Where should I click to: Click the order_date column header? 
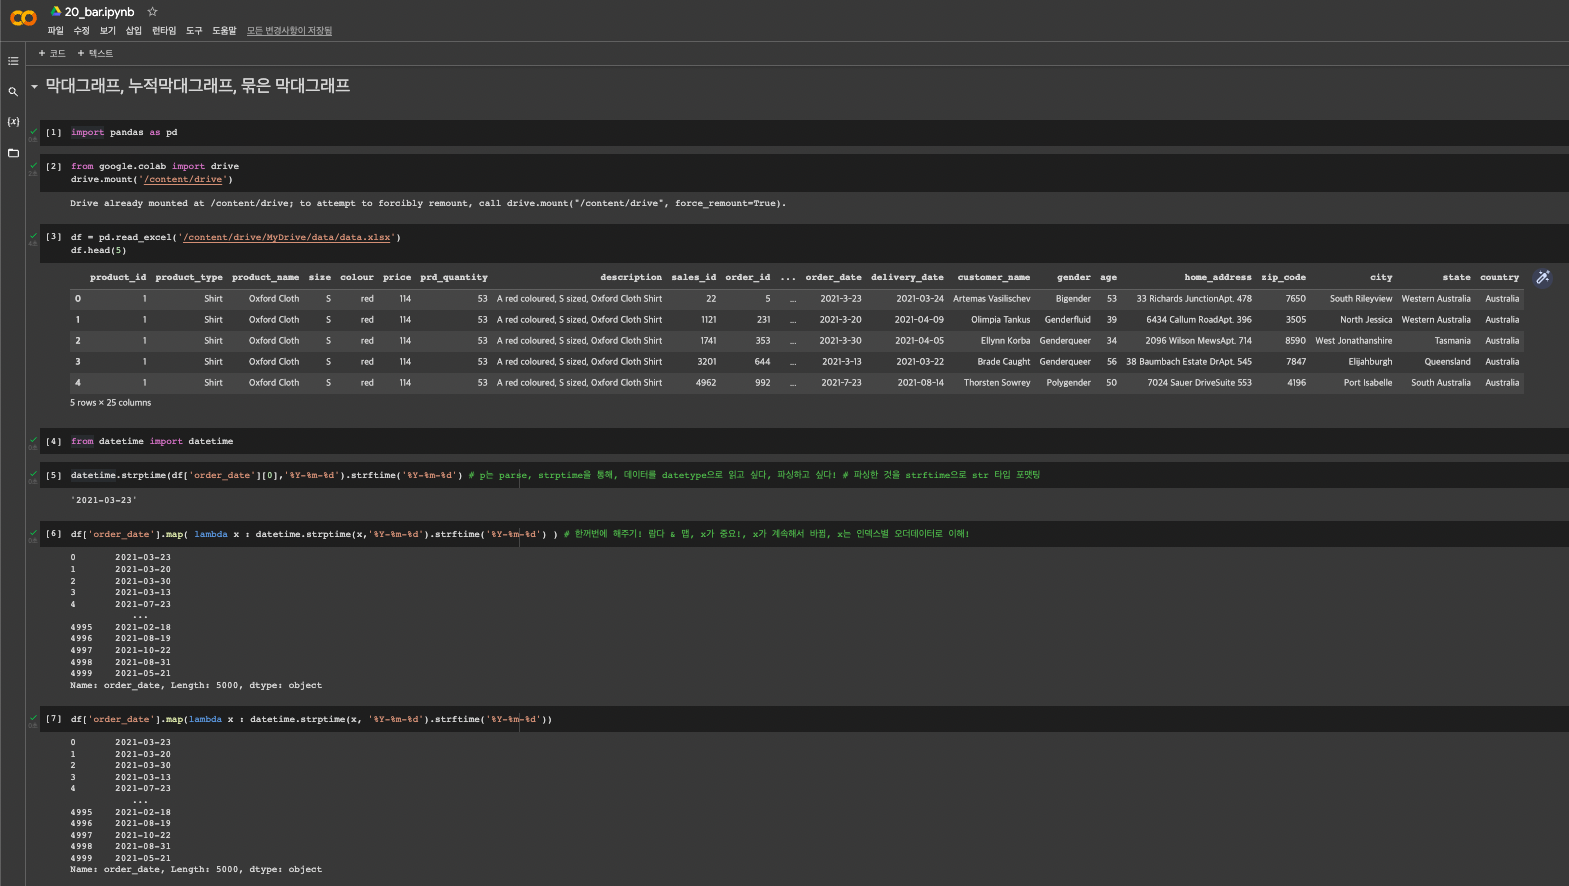click(833, 277)
